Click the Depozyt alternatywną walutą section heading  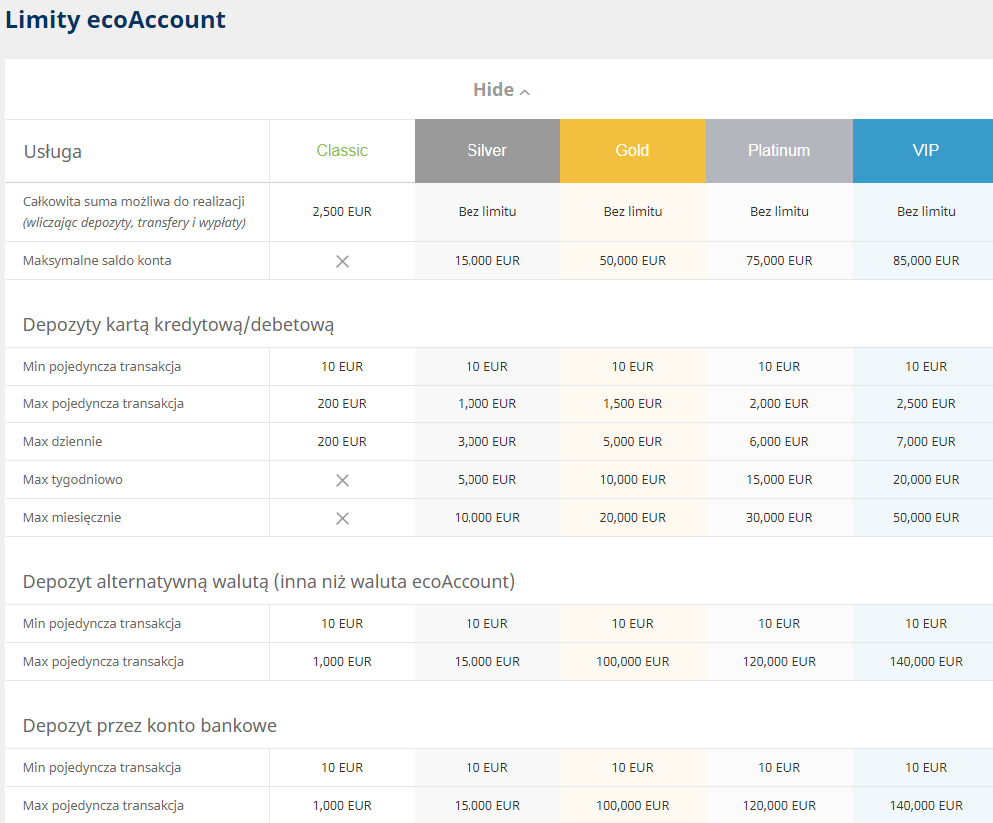pyautogui.click(x=269, y=582)
